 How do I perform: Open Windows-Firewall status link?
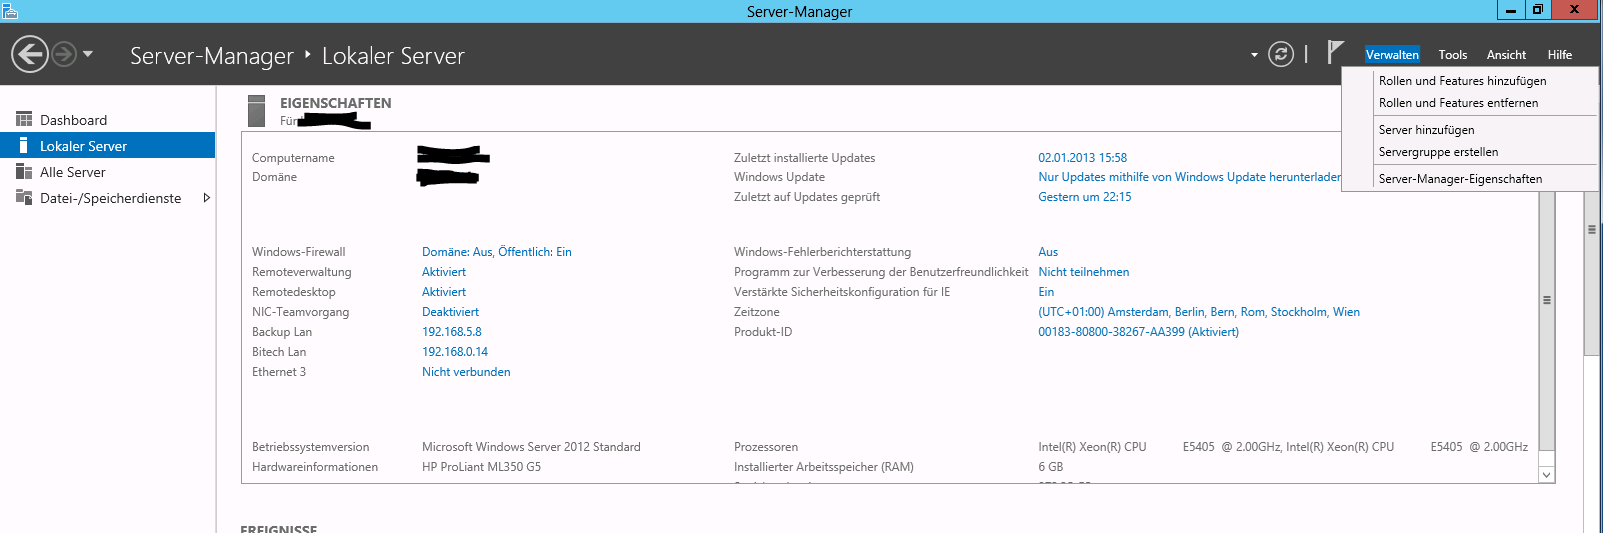[497, 252]
